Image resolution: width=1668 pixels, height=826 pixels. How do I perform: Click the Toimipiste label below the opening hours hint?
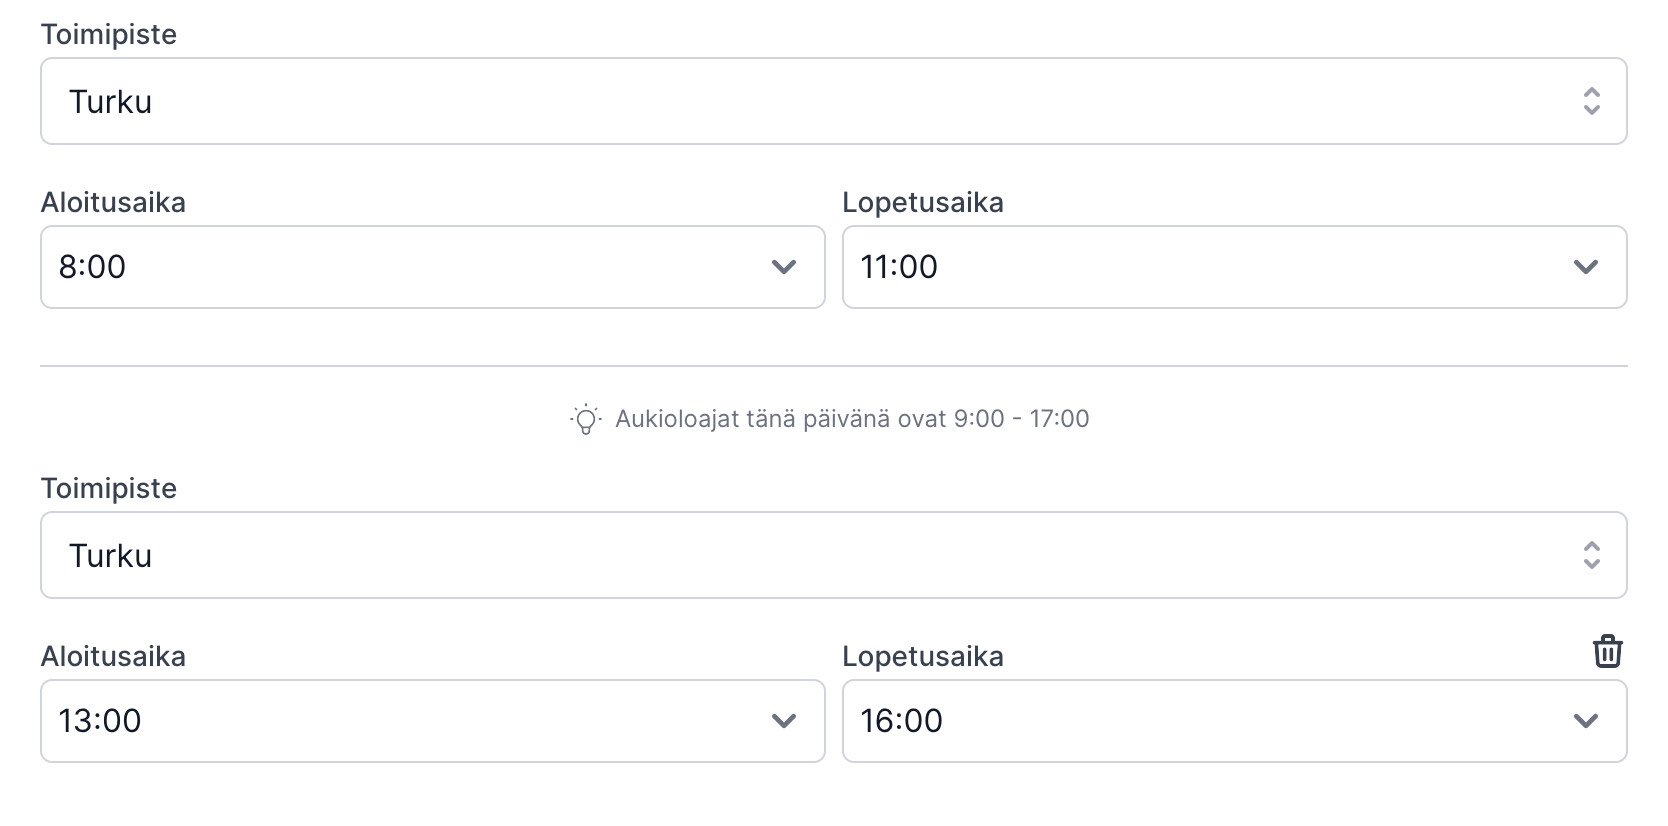pos(109,488)
